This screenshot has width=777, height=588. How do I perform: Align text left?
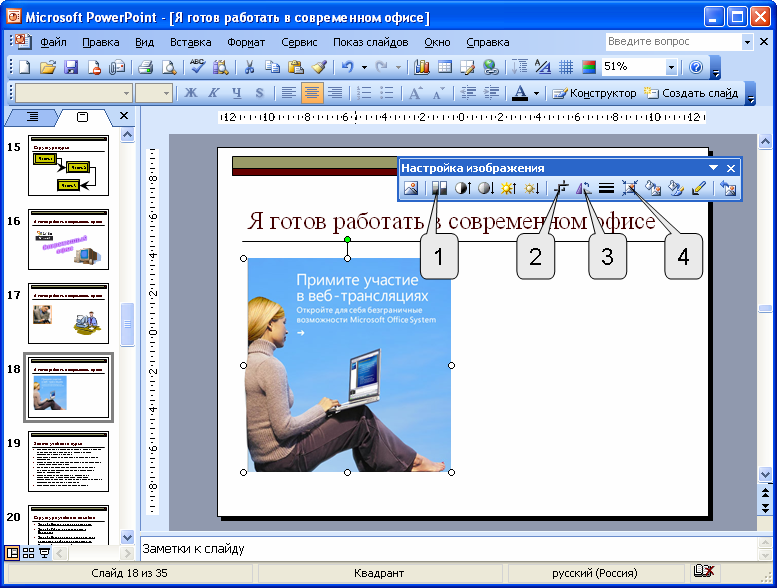point(288,93)
